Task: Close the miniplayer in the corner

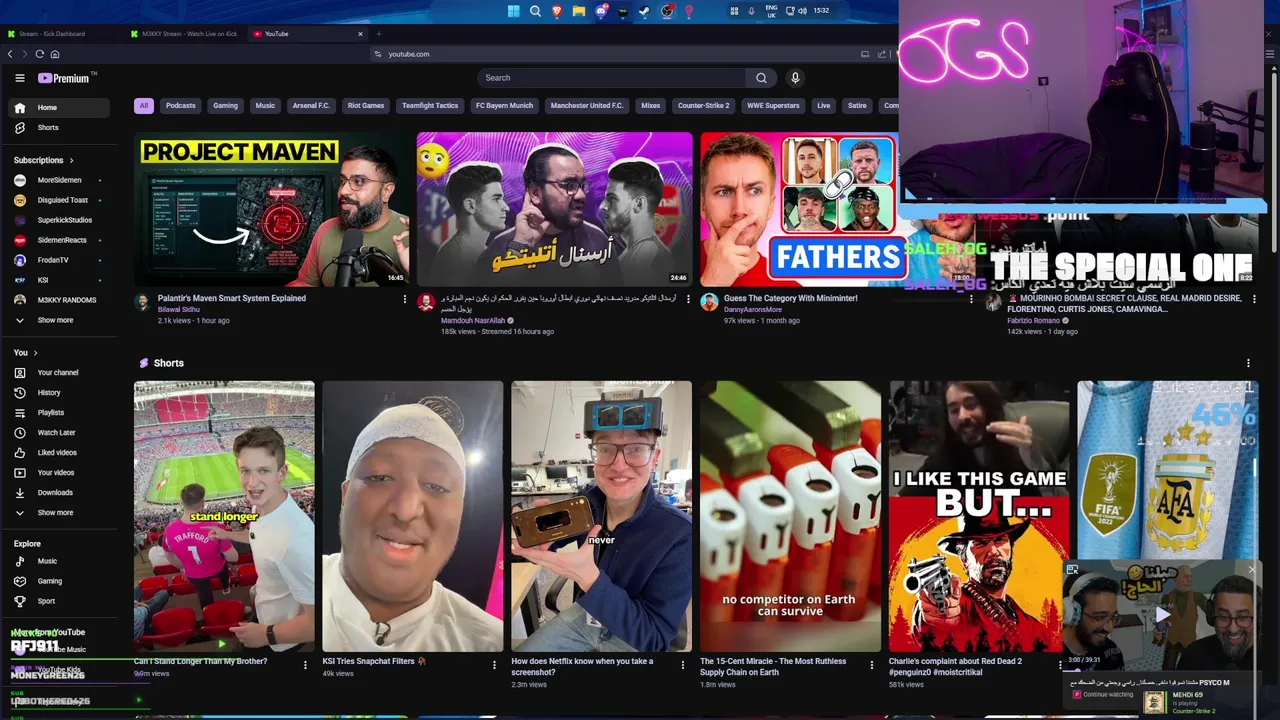Action: [x=1251, y=570]
